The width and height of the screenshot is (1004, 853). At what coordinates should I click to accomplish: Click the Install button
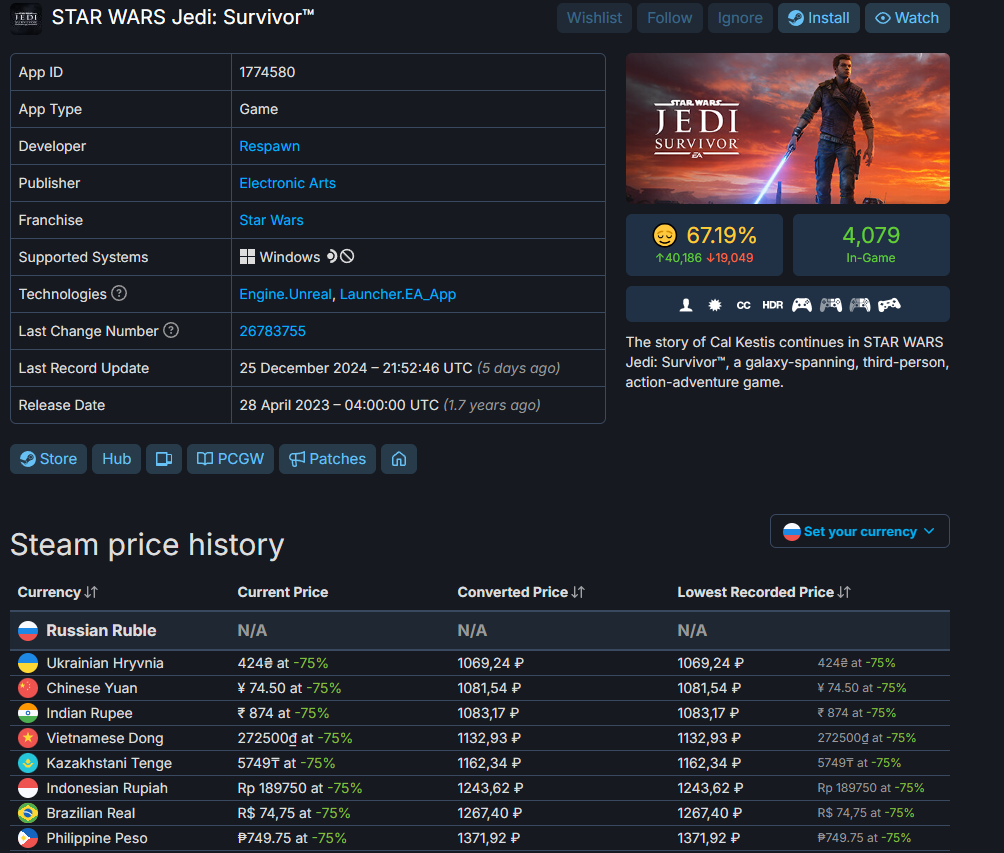tap(818, 18)
